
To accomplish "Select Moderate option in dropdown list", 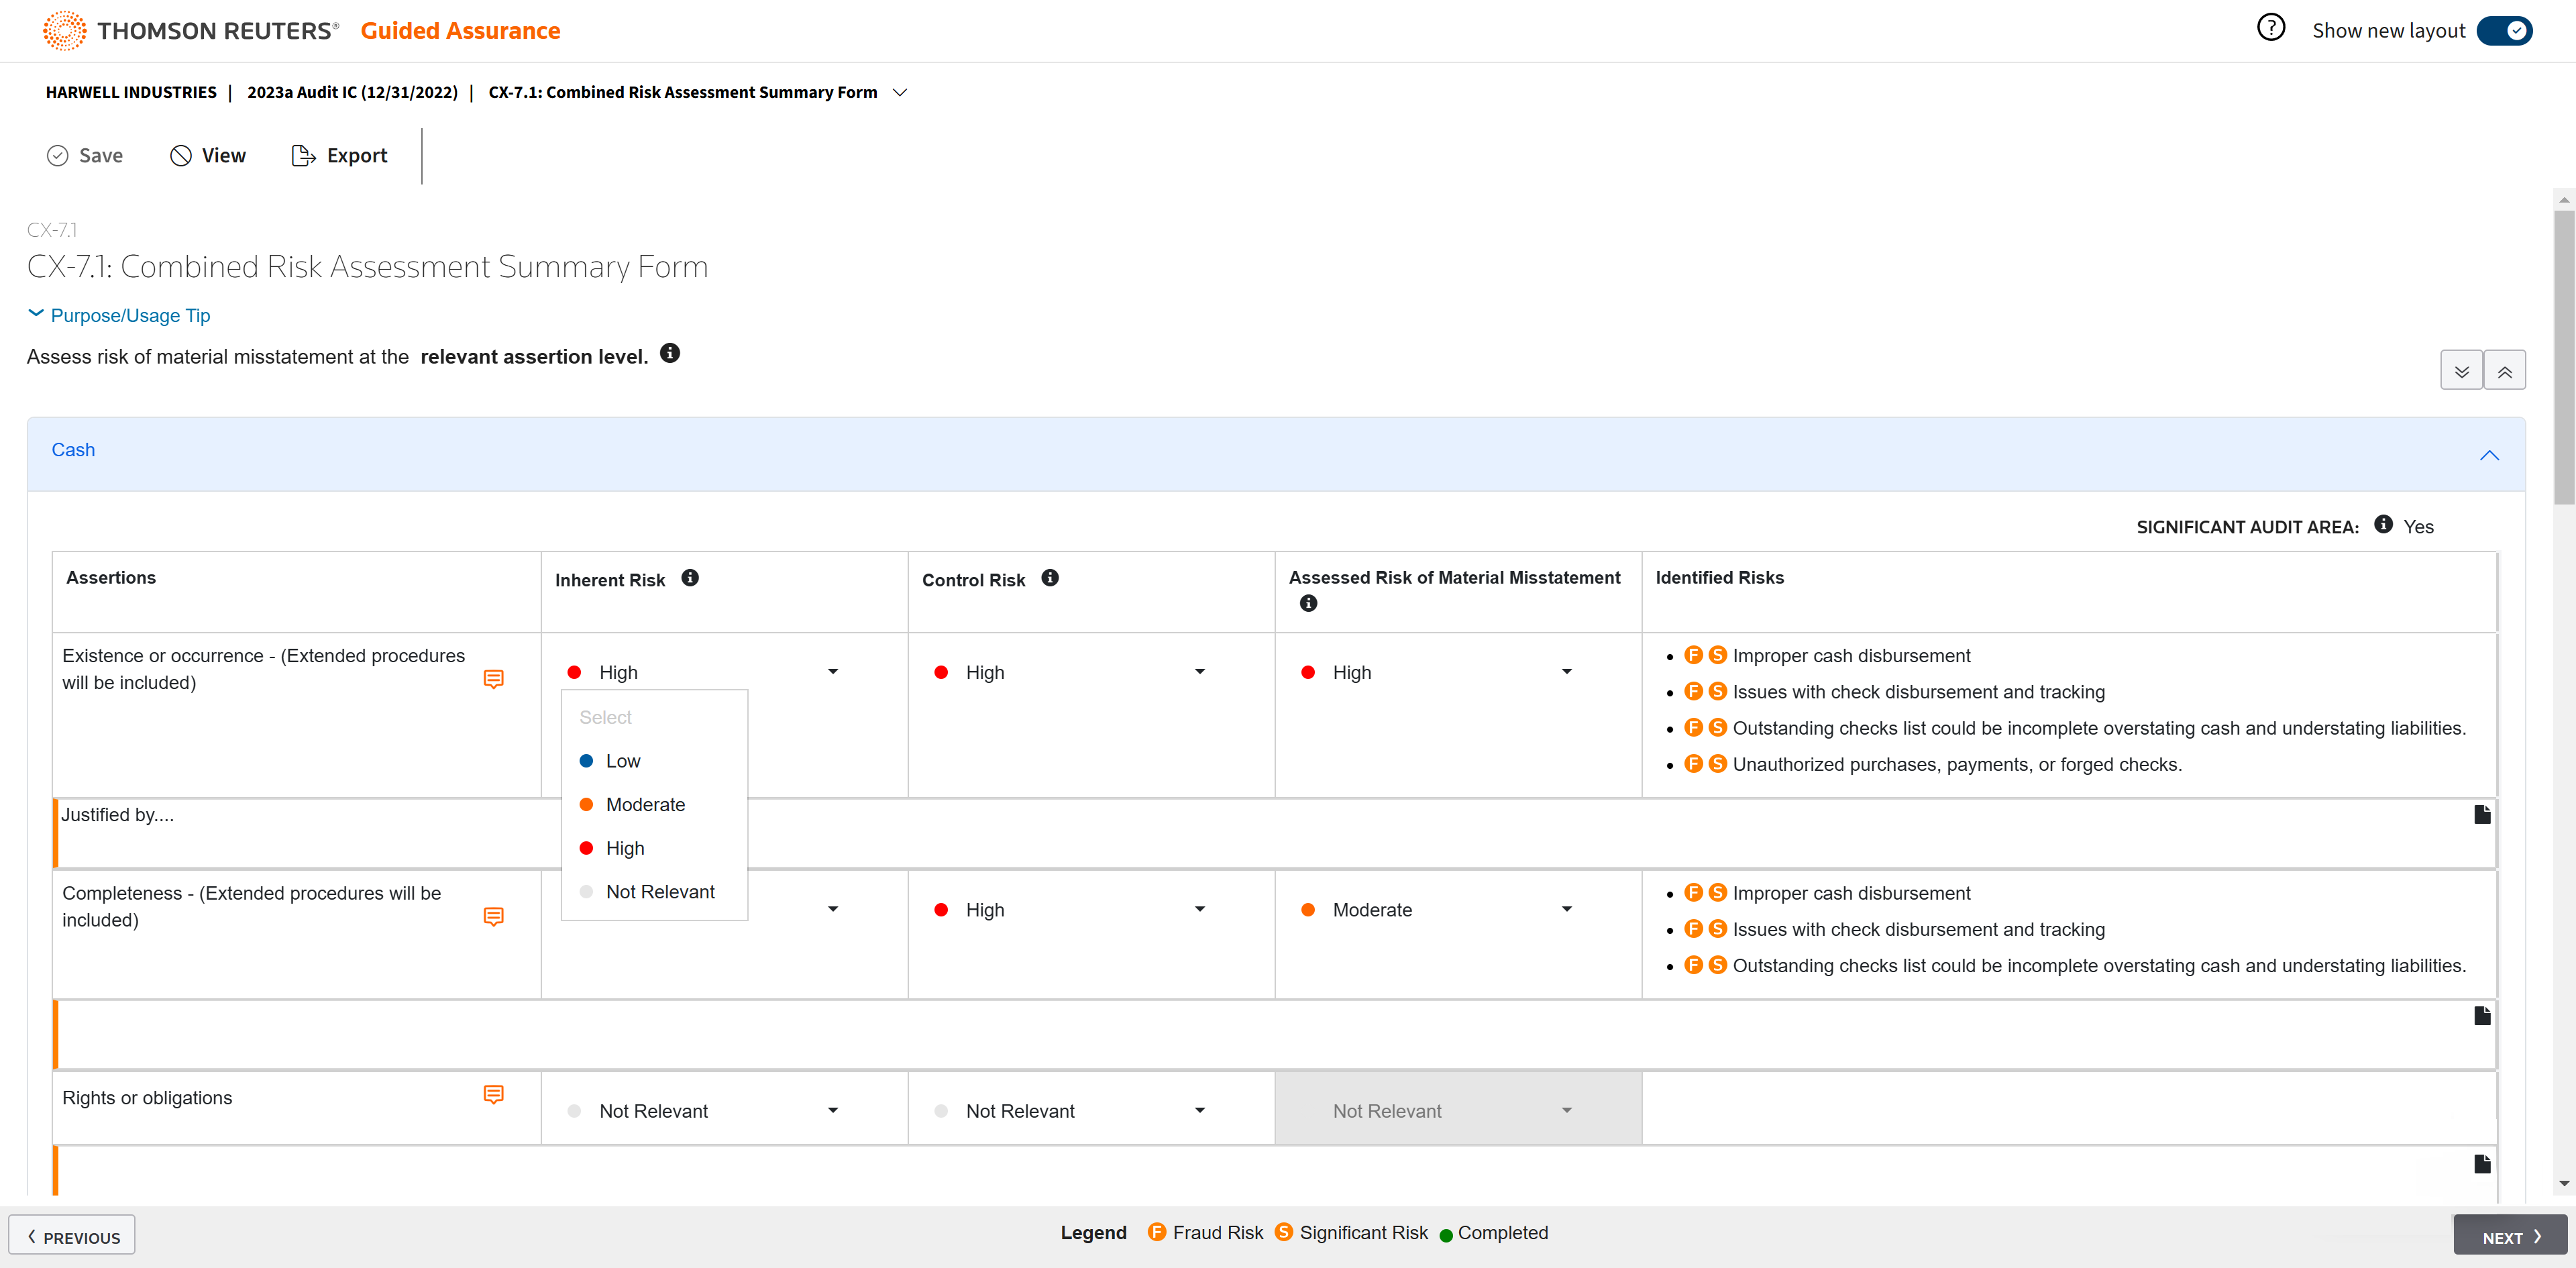I will (645, 805).
